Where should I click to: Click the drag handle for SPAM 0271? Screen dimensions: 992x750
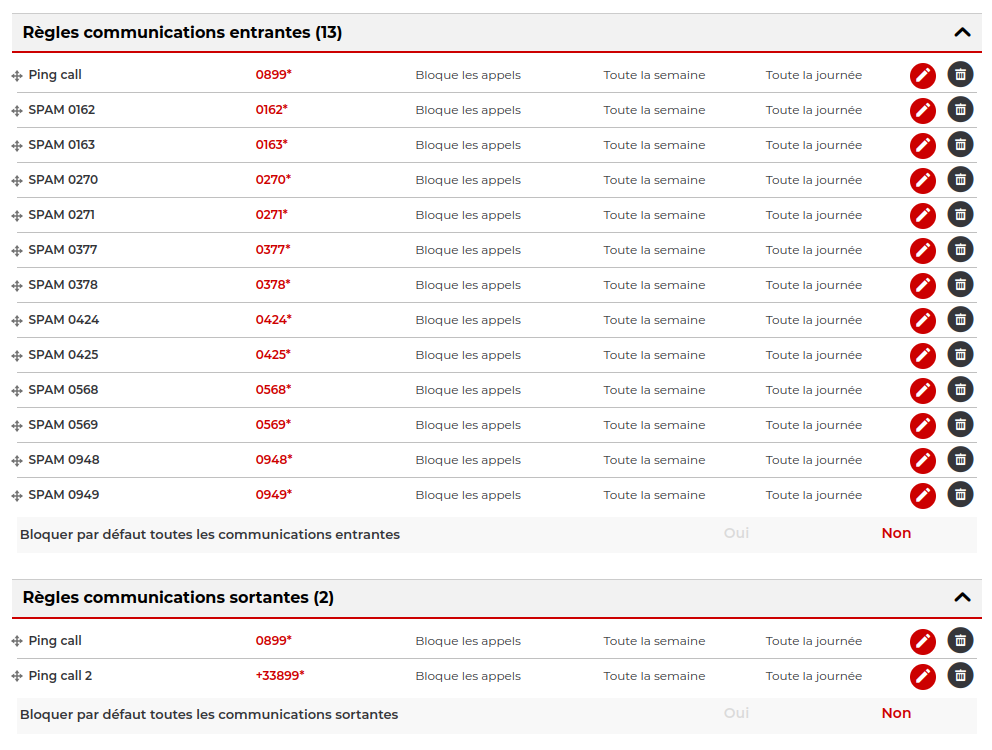pos(17,216)
